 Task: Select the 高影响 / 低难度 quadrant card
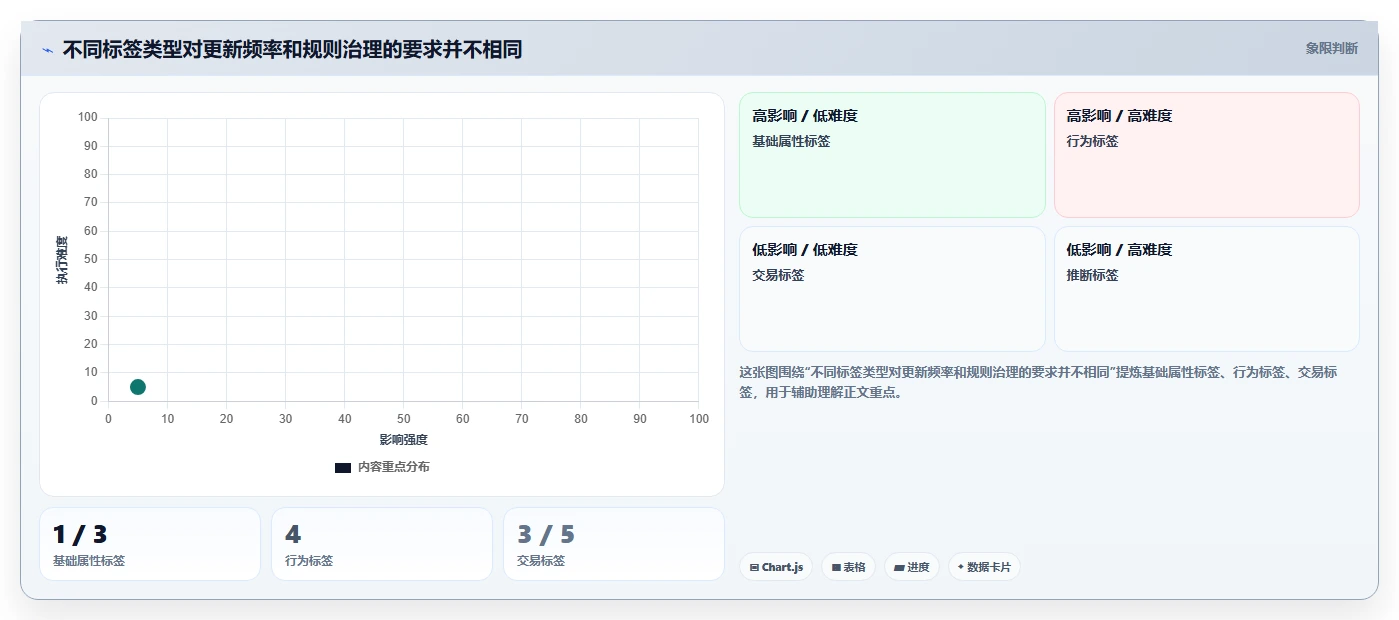(x=892, y=155)
